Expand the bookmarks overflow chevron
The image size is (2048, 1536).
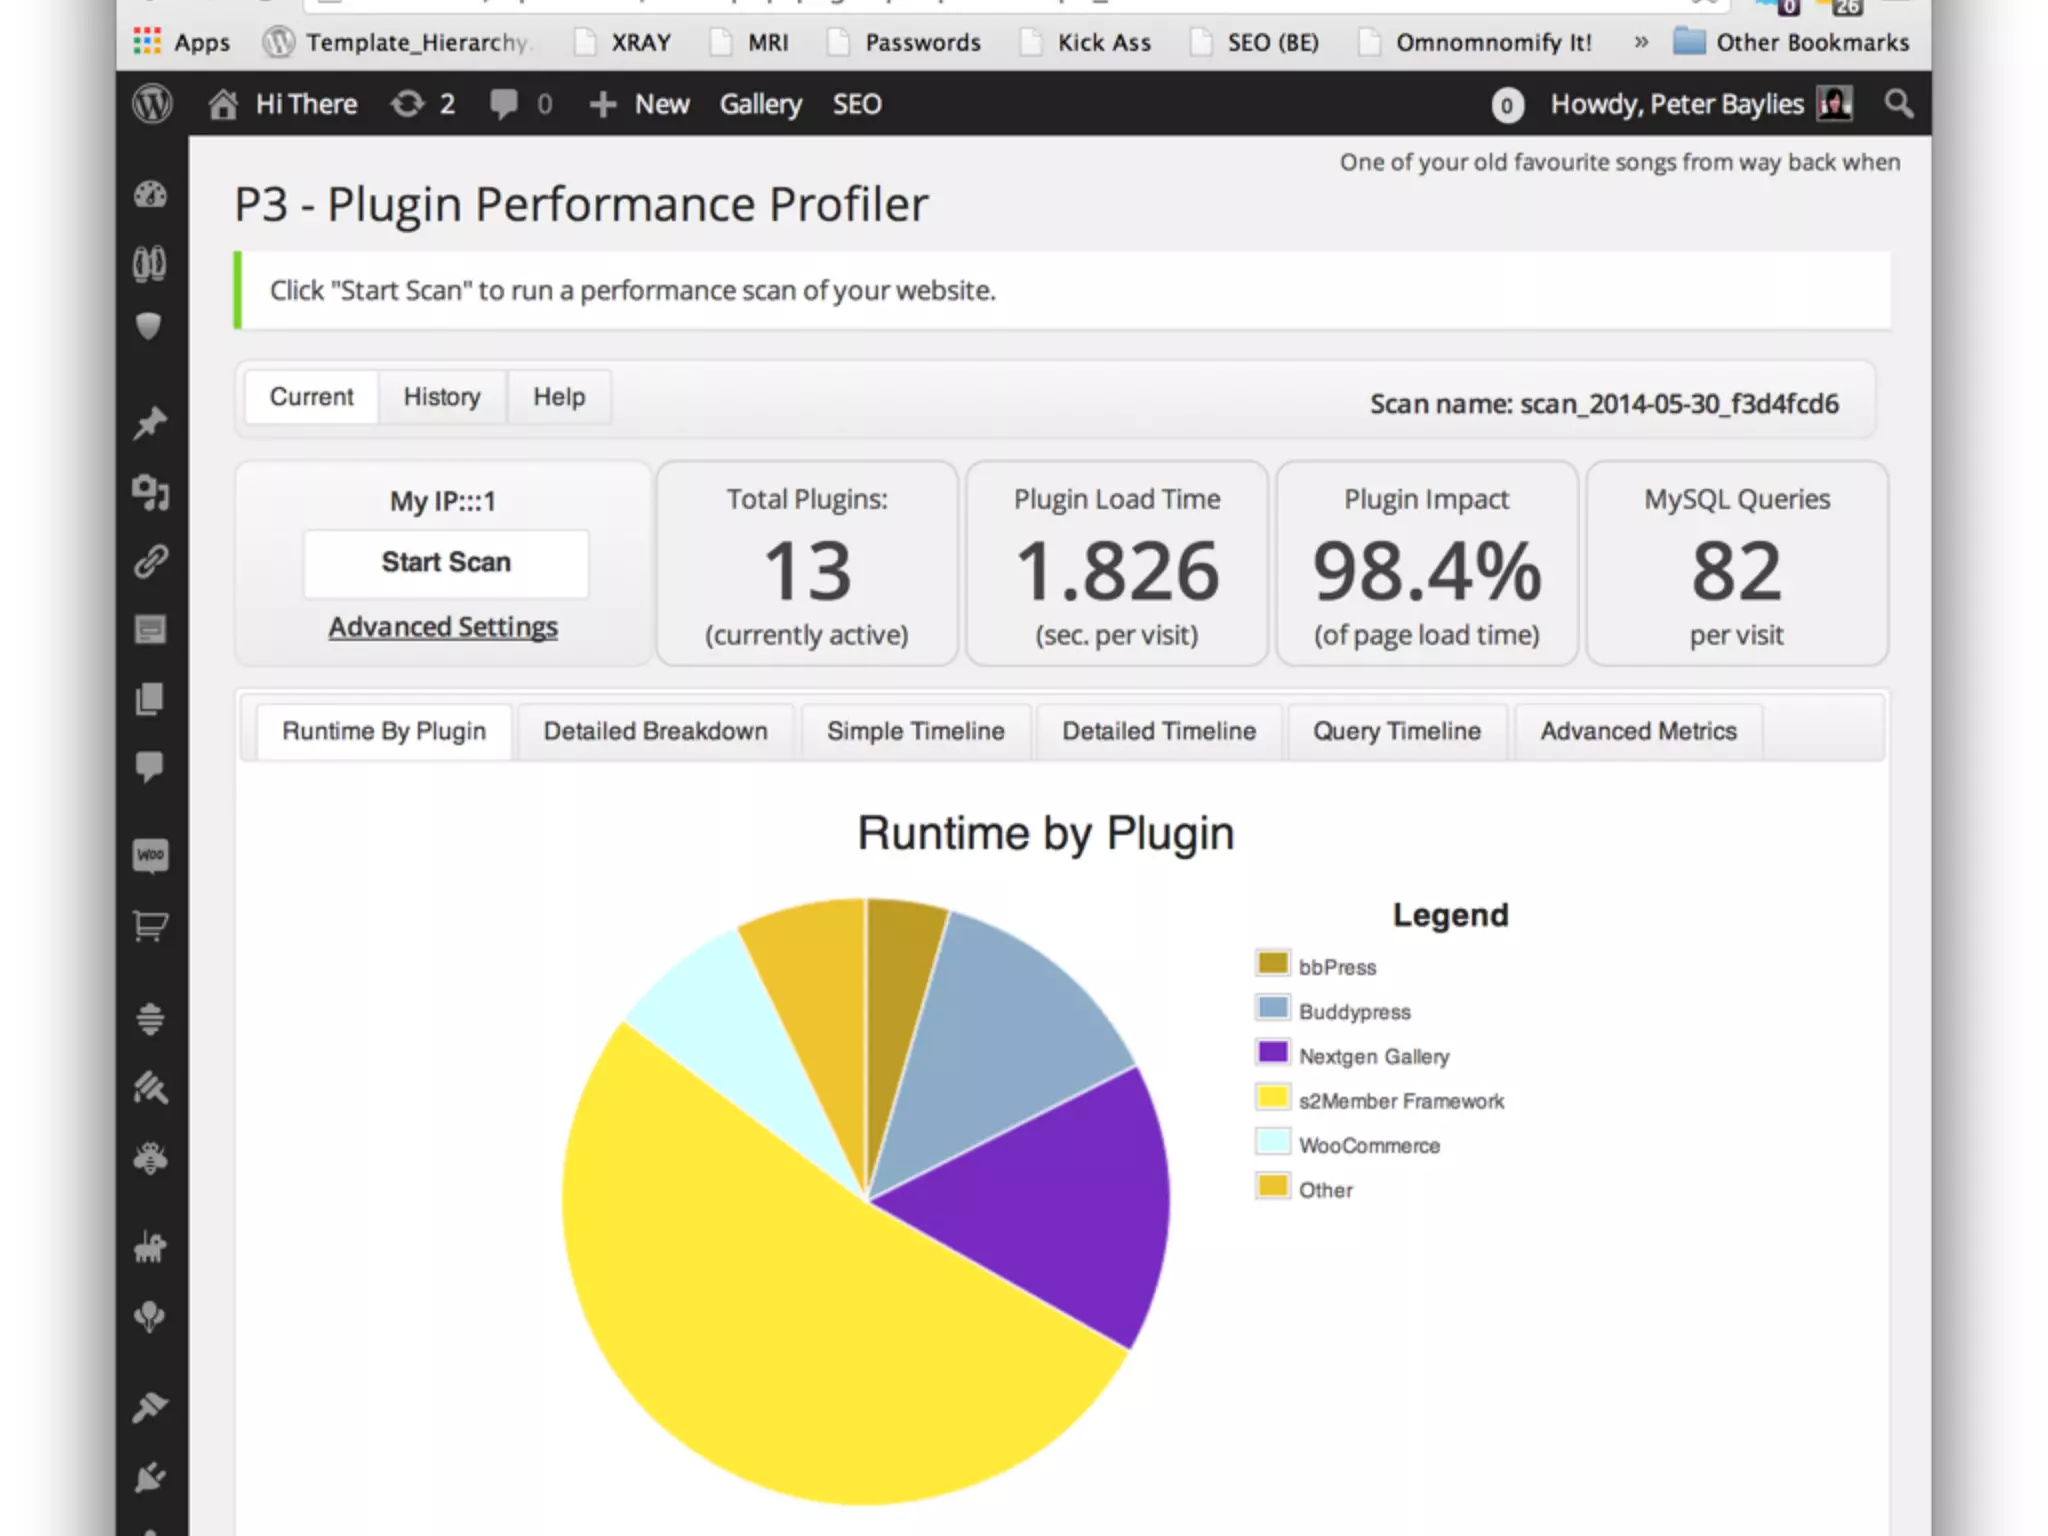pyautogui.click(x=1641, y=42)
